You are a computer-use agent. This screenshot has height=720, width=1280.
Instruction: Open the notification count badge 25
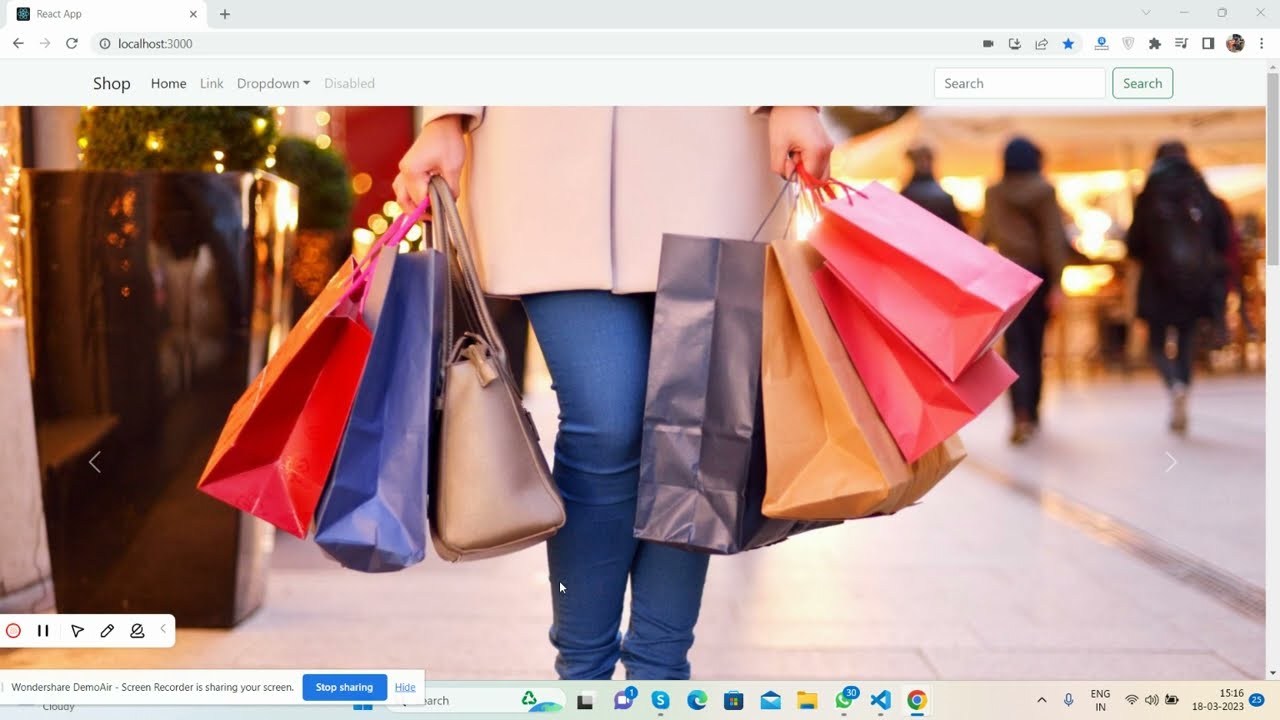point(1257,700)
